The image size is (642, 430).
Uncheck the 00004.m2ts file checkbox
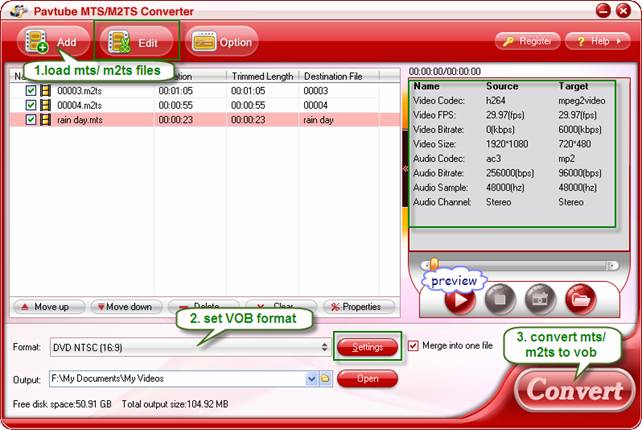coord(31,105)
